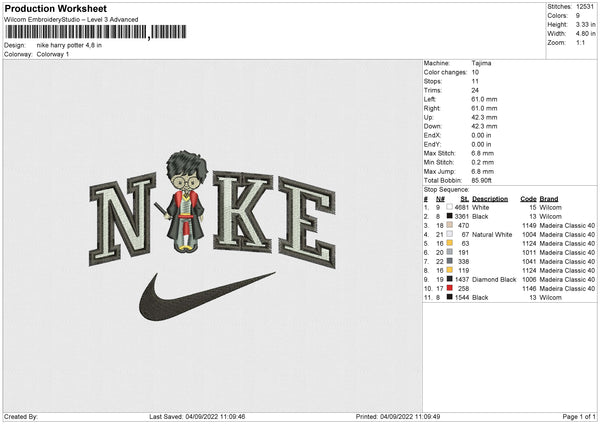Image resolution: width=600 pixels, height=424 pixels.
Task: Click the Stops value 11
Action: [x=475, y=81]
